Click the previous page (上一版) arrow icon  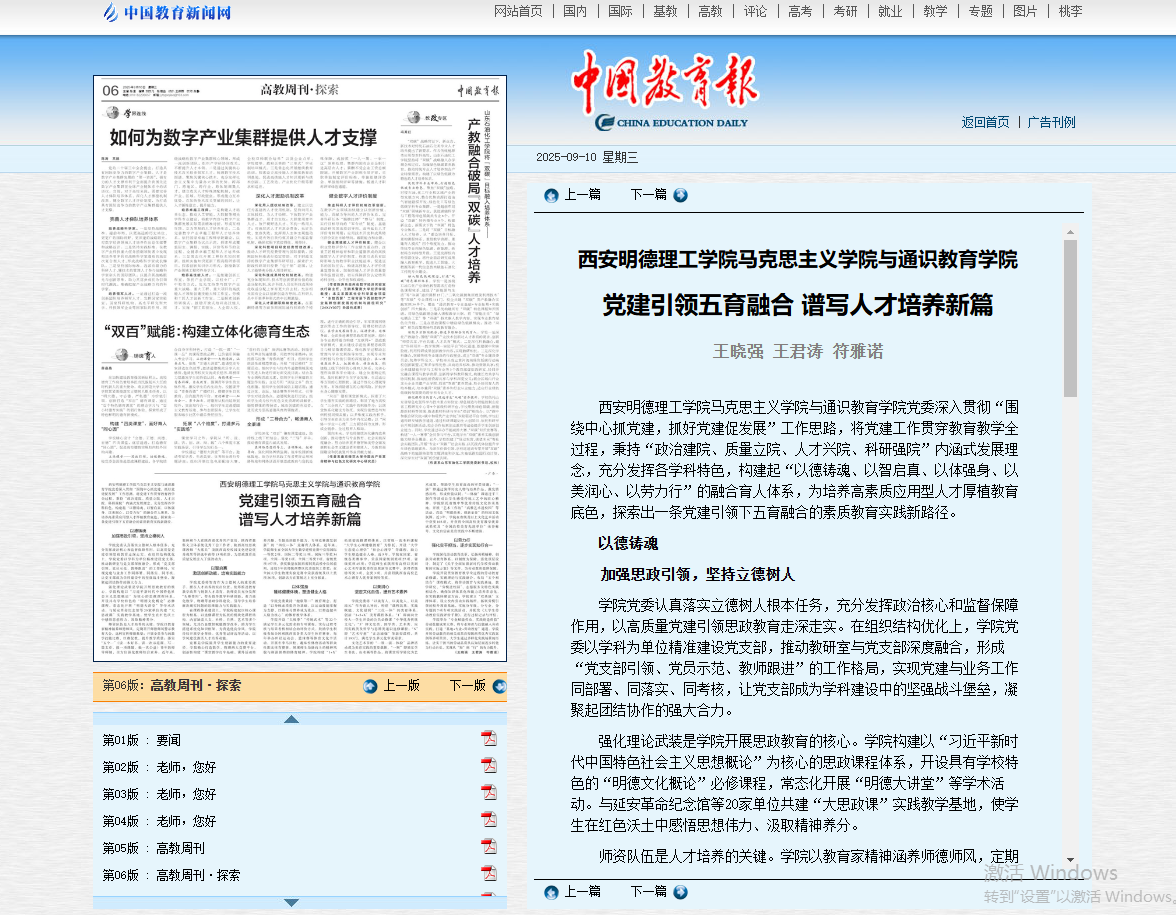[370, 686]
